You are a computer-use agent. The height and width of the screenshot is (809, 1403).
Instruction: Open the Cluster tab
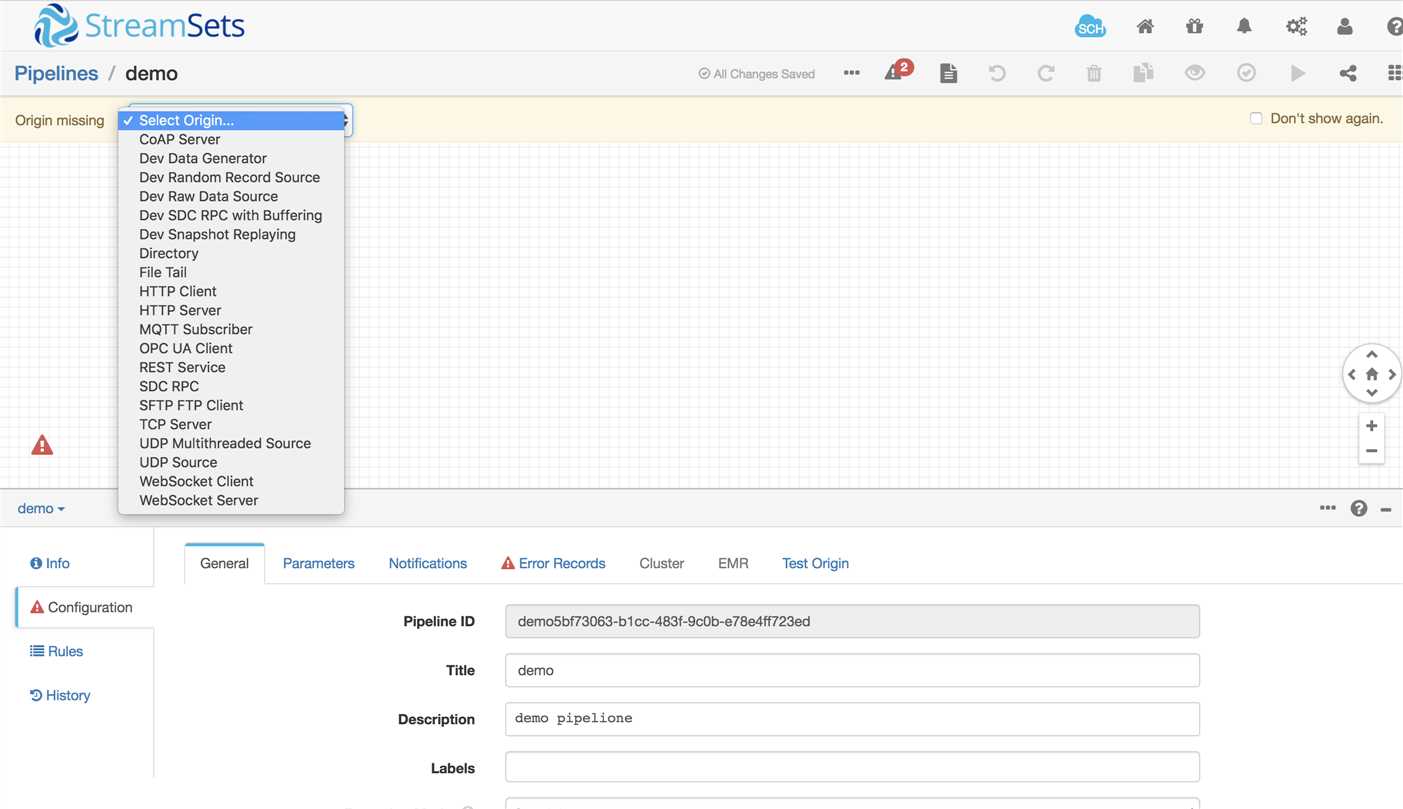tap(661, 563)
